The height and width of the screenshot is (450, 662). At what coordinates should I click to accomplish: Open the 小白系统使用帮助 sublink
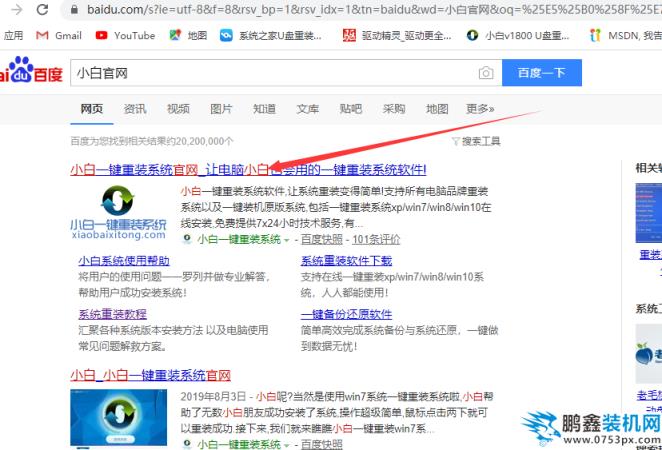point(124,261)
